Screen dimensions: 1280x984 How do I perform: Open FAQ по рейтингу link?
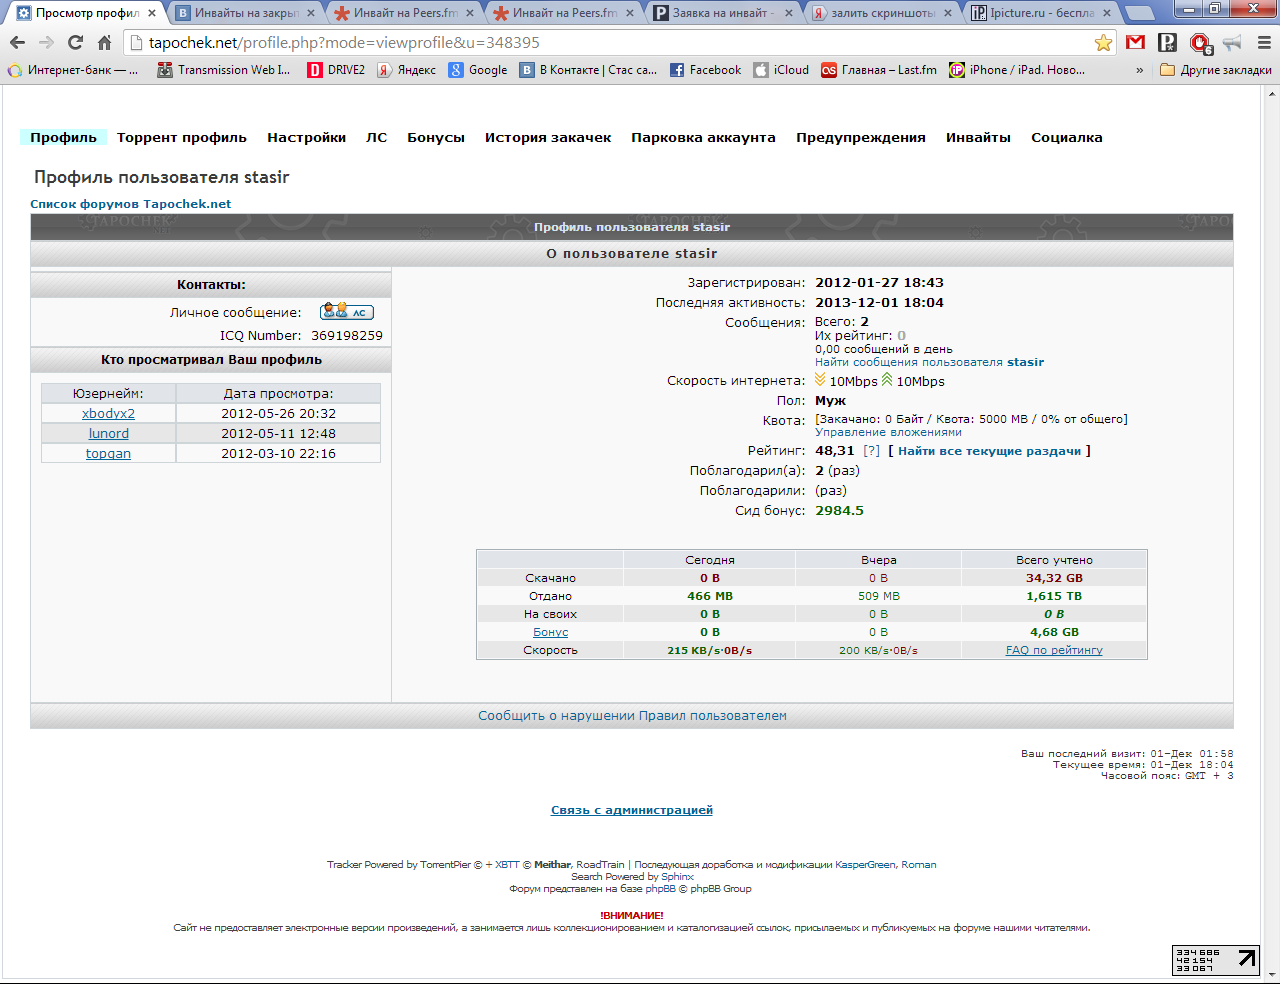[1054, 650]
